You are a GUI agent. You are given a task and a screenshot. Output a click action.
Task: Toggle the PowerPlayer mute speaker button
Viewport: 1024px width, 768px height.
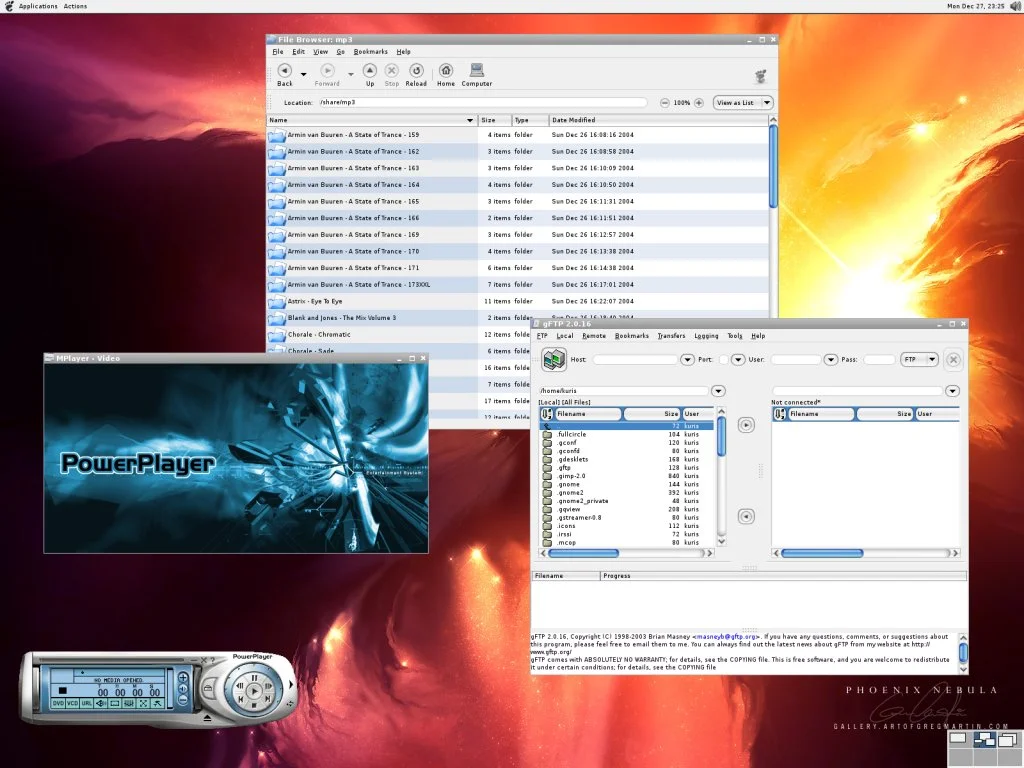tap(101, 704)
